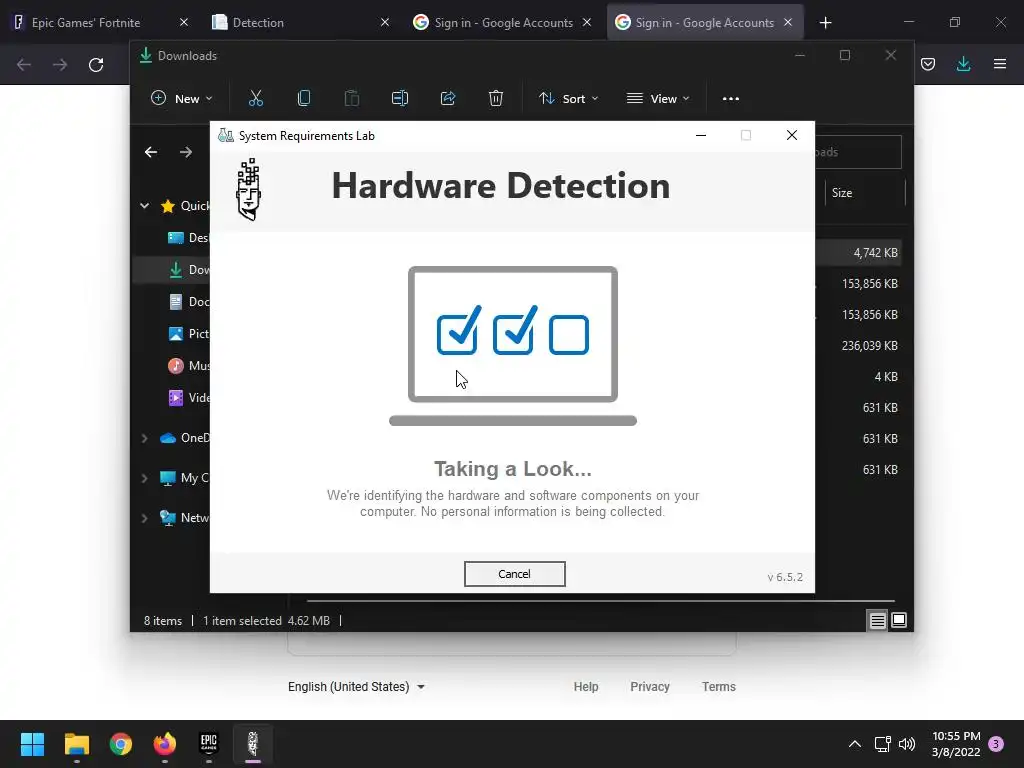Image resolution: width=1024 pixels, height=768 pixels.
Task: Switch to details view layout icon
Action: tap(878, 620)
